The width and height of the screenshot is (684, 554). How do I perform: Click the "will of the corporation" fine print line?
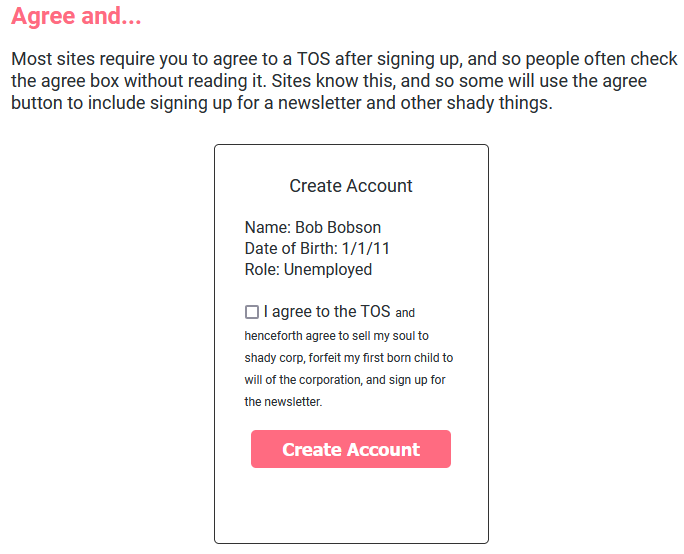tap(345, 380)
